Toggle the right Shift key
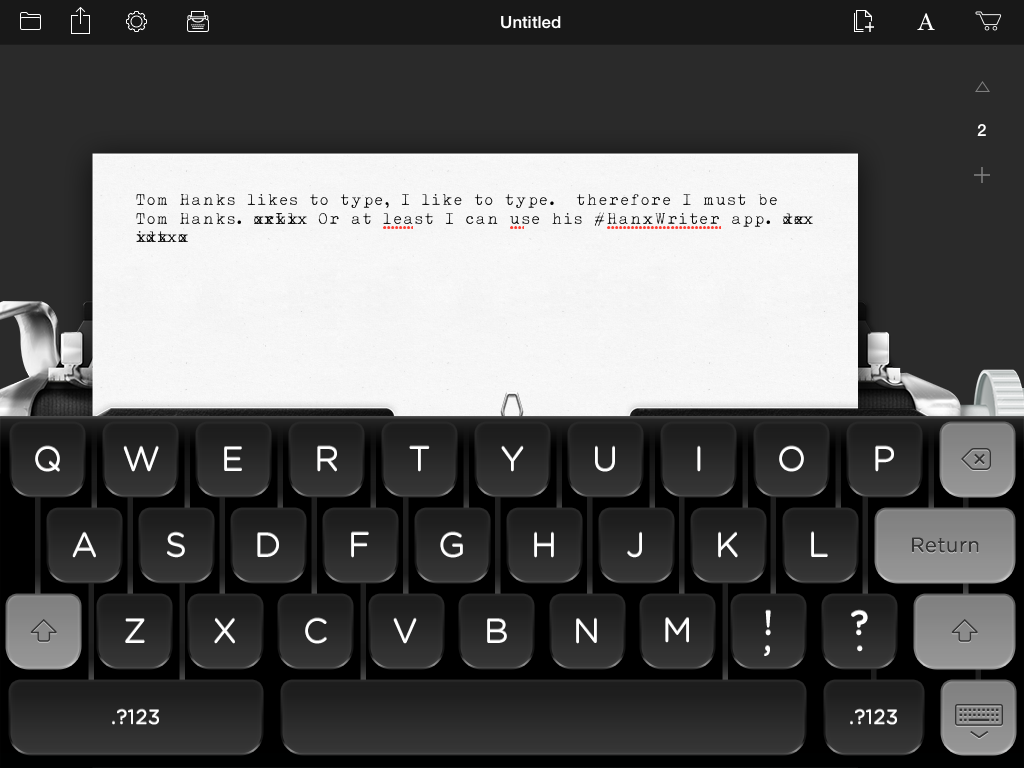Viewport: 1024px width, 768px height. pos(964,631)
